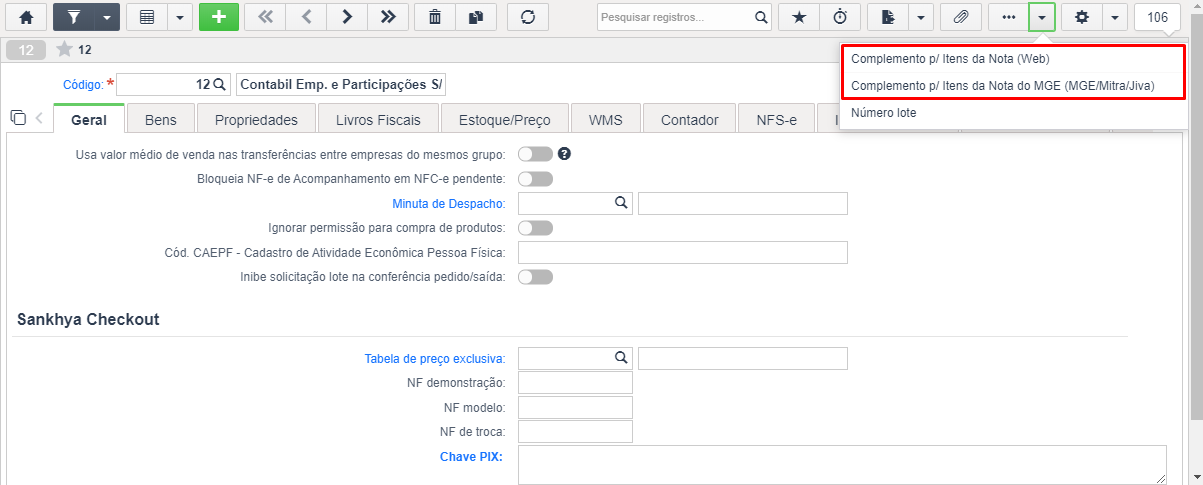Viewport: 1203px width, 485px height.
Task: Jump to last record double-right arrows
Action: click(388, 17)
